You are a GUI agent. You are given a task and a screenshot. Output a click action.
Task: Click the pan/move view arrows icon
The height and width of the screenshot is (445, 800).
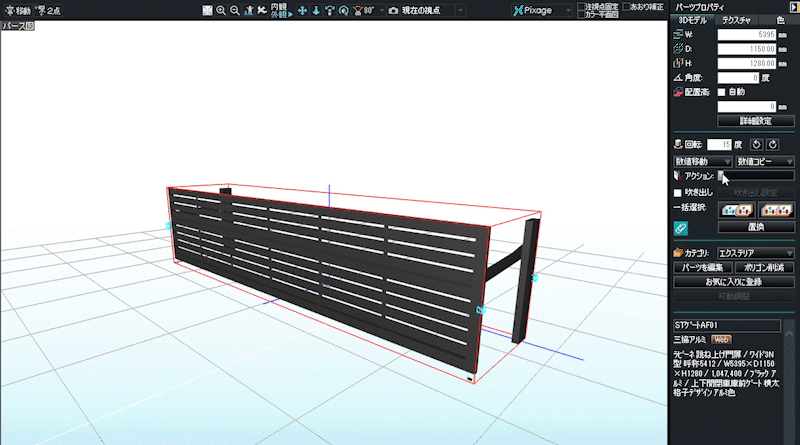(x=303, y=10)
